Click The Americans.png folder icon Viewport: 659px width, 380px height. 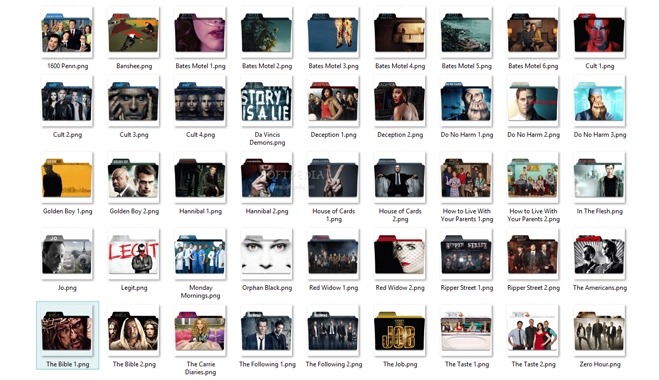pos(599,254)
